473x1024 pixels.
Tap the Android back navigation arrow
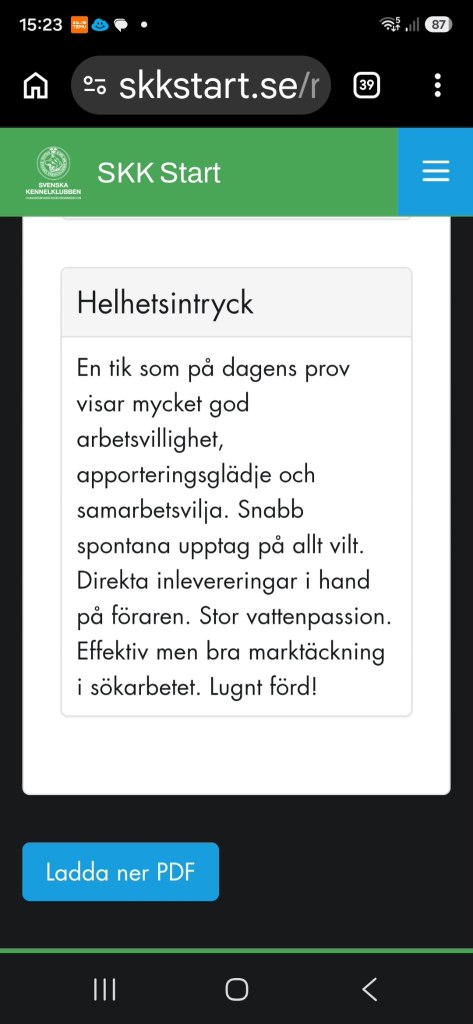point(369,989)
